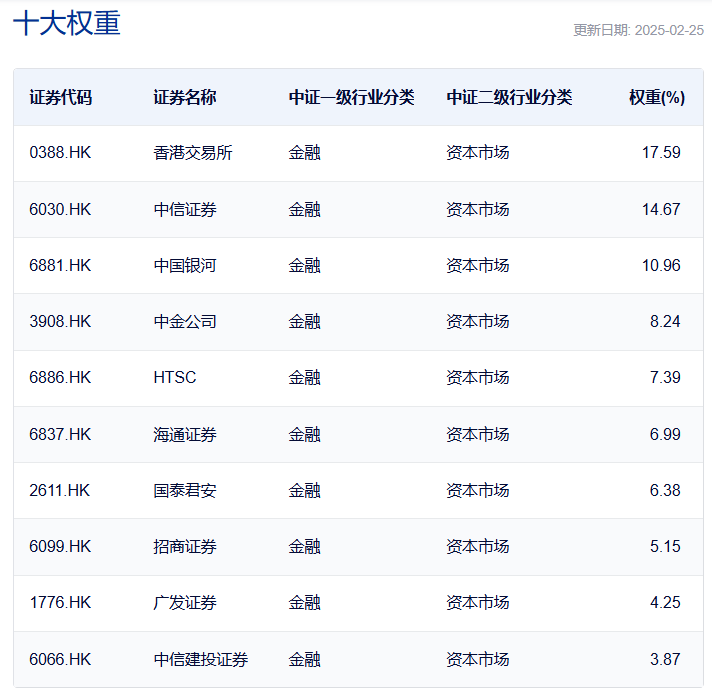Select the name 广发证券
Image resolution: width=712 pixels, height=697 pixels.
coord(185,603)
